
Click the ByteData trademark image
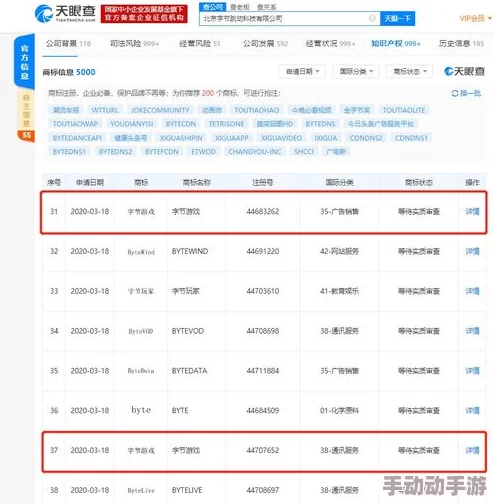tap(141, 371)
